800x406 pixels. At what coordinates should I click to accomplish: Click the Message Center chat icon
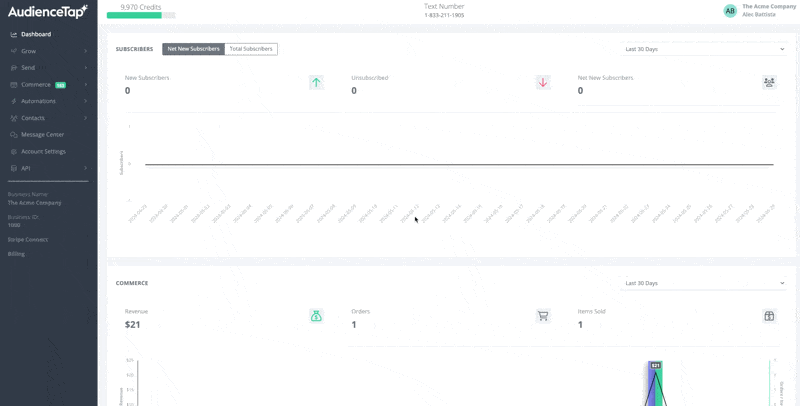point(14,135)
